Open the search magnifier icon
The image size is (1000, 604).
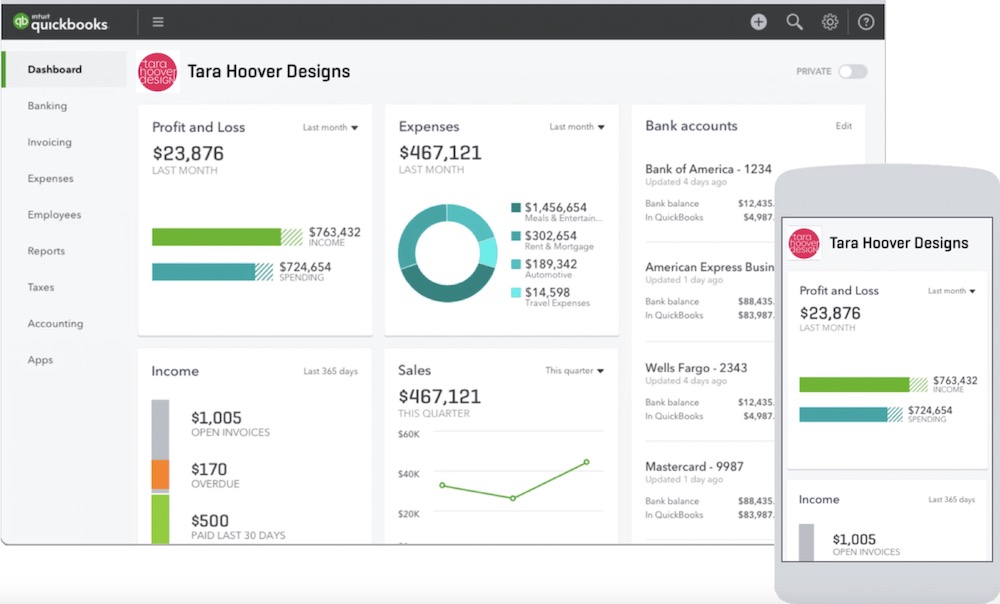coord(794,22)
